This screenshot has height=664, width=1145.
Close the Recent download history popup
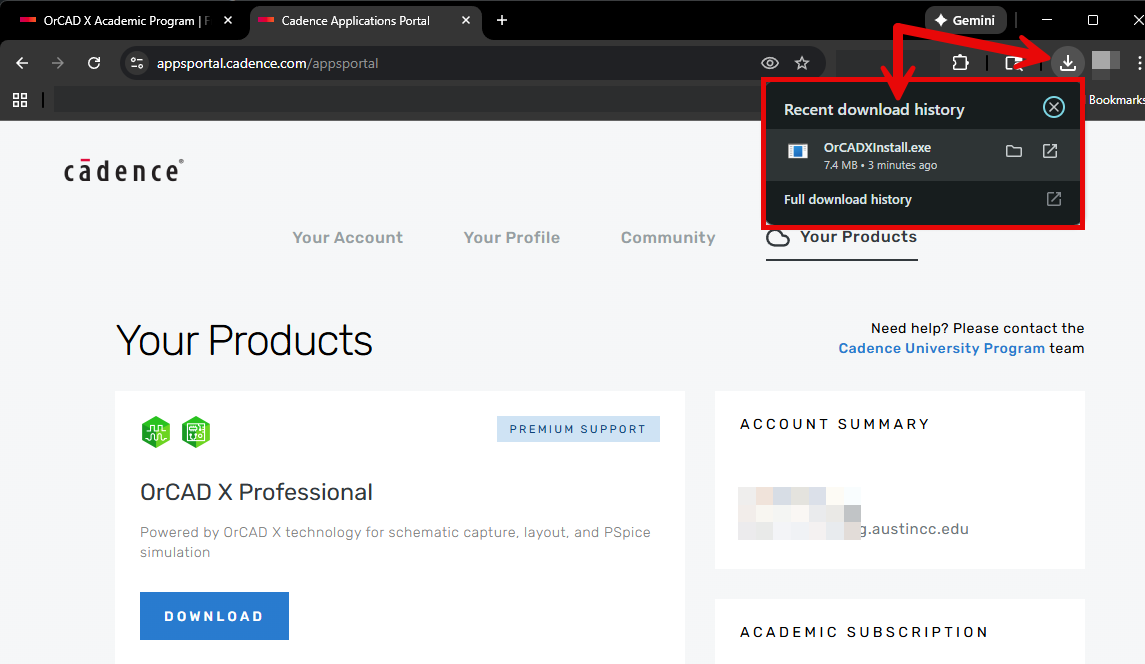coord(1053,108)
